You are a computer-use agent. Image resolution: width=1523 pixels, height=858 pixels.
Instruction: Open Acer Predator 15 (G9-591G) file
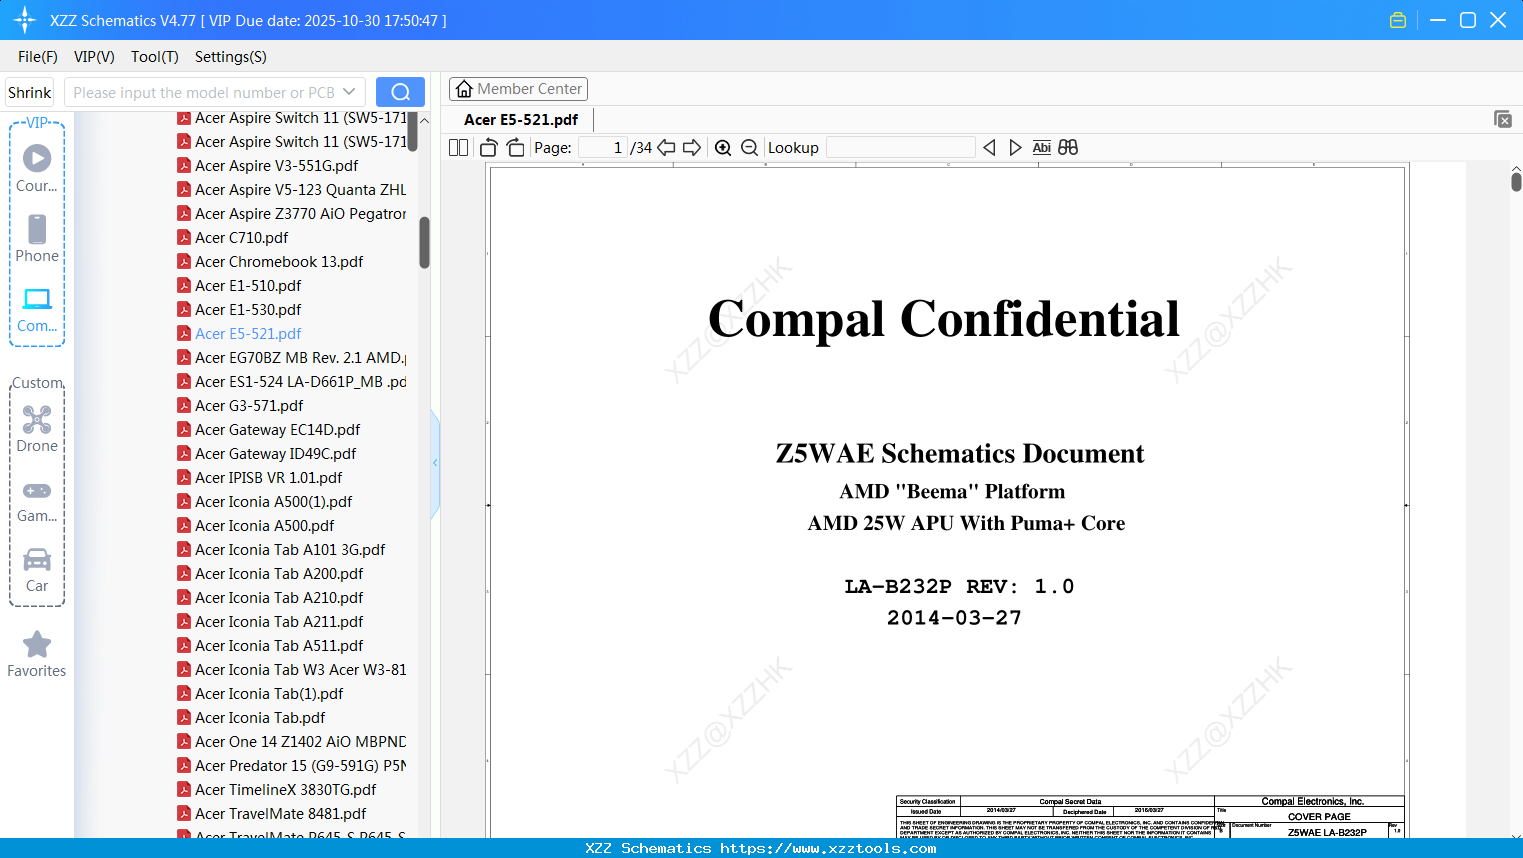pyautogui.click(x=292, y=766)
